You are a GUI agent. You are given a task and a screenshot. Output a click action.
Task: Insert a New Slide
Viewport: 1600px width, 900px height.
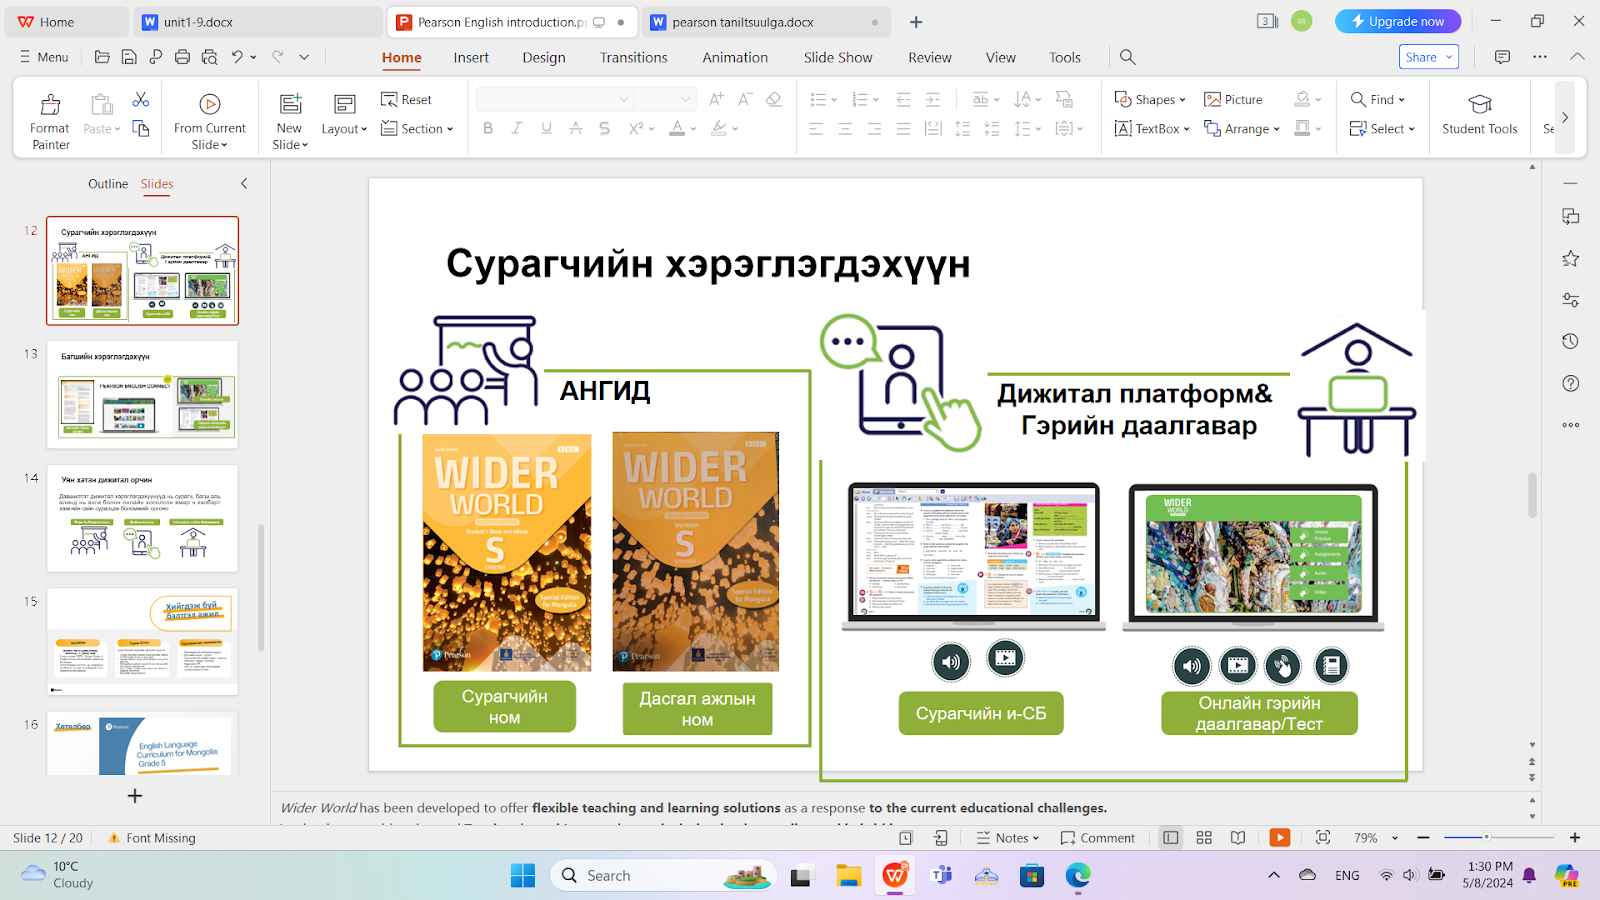pos(290,120)
